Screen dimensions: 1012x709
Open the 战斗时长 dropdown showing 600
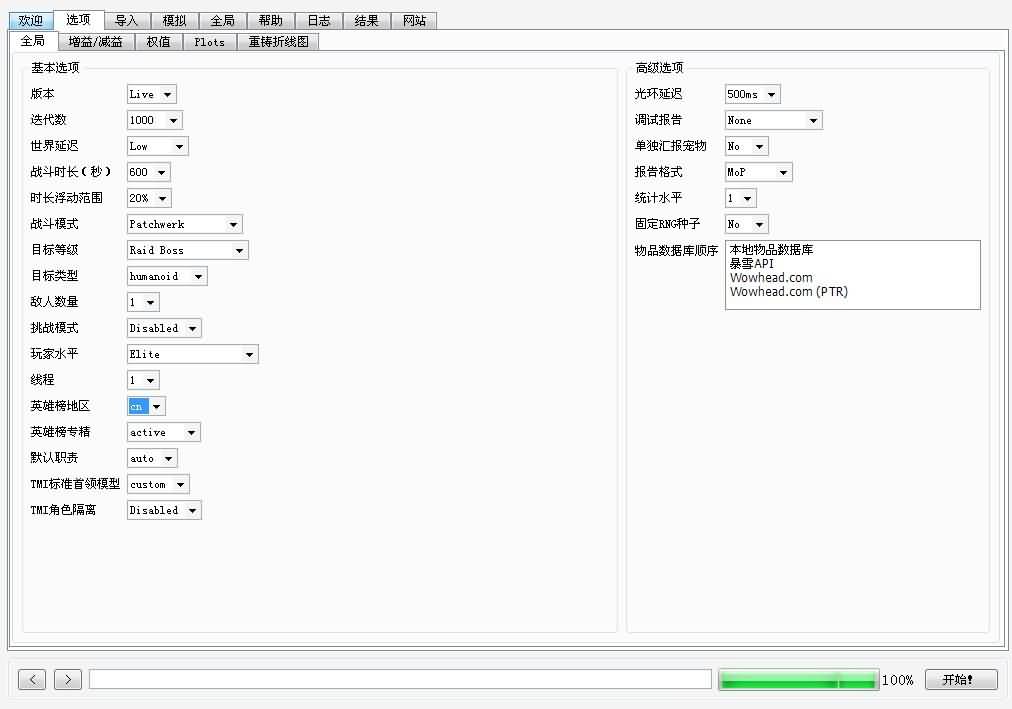[148, 172]
